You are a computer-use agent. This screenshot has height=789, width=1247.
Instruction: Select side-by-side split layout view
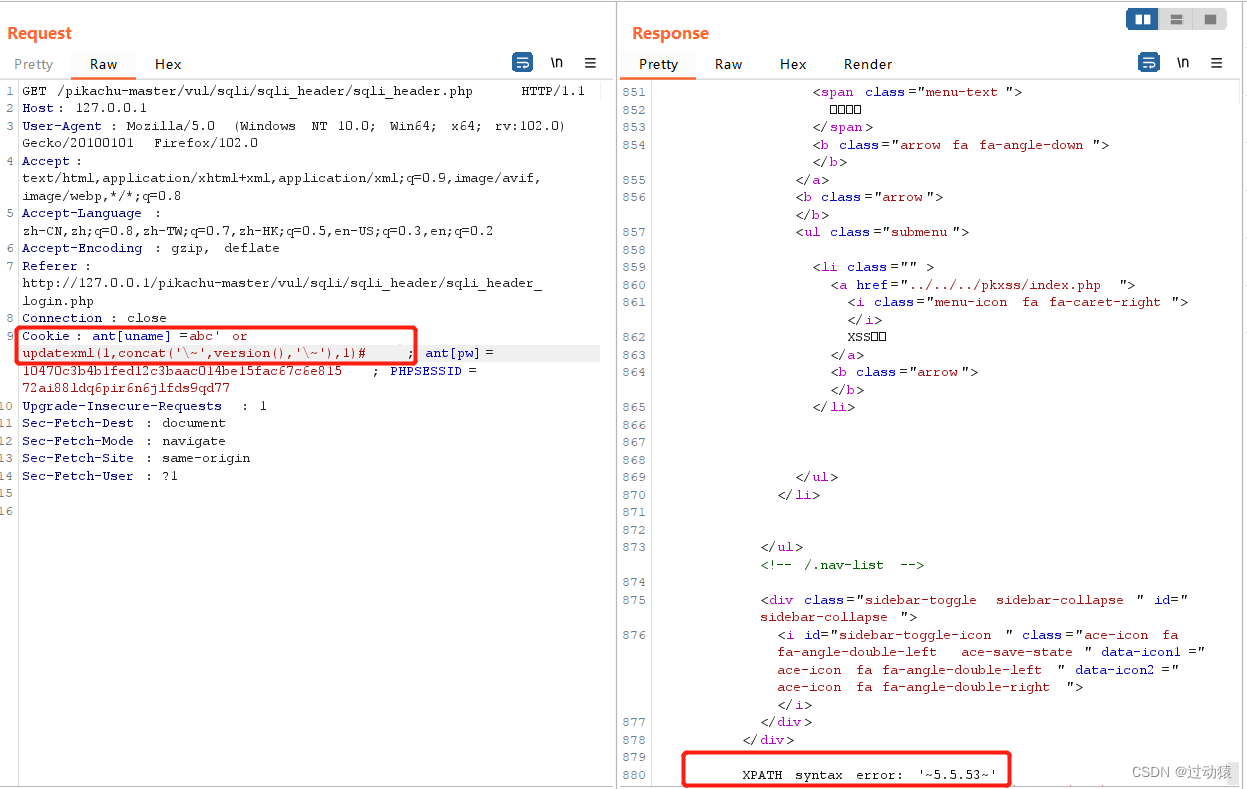tap(1142, 19)
